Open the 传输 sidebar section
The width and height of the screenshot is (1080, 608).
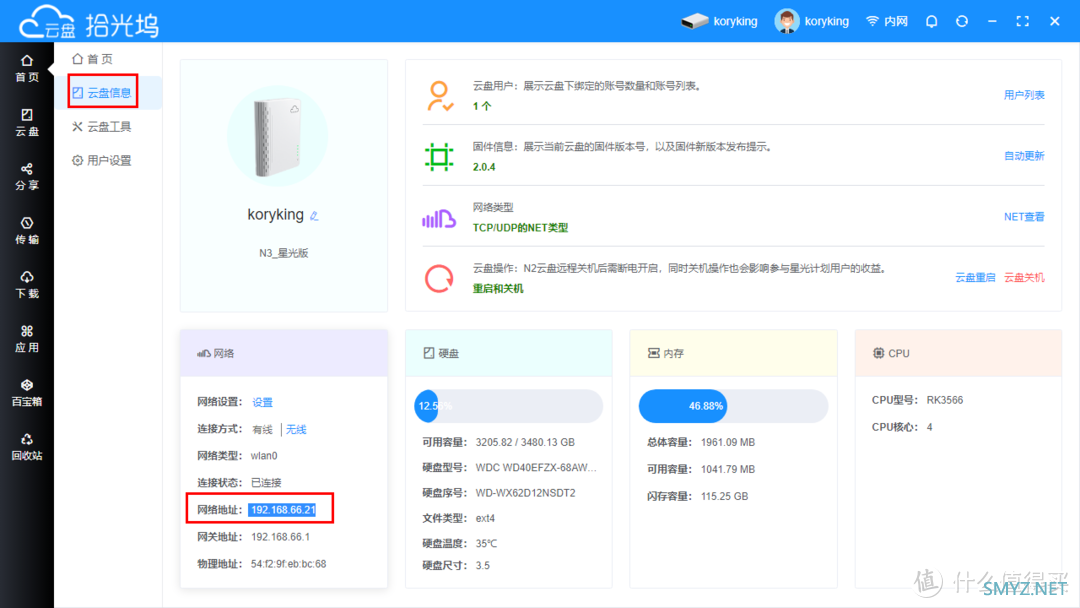coord(26,231)
